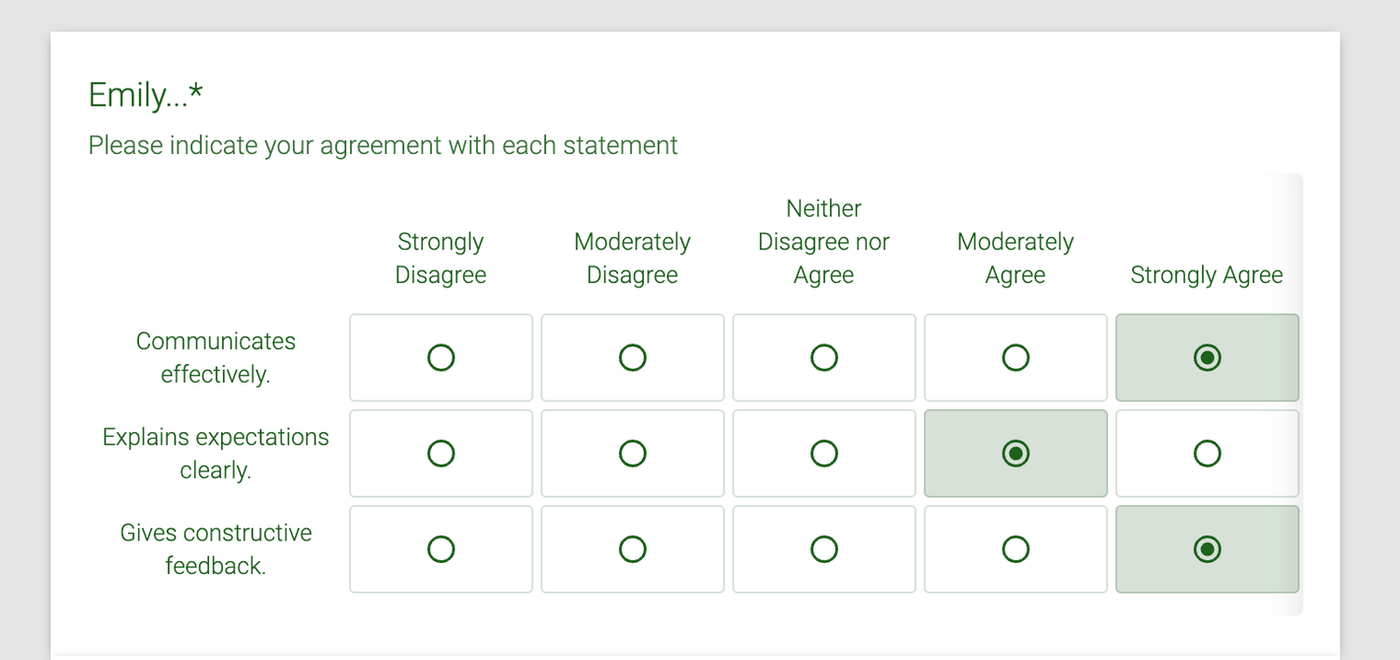Click the Communicates effectively row label
The height and width of the screenshot is (660, 1400).
tap(216, 357)
